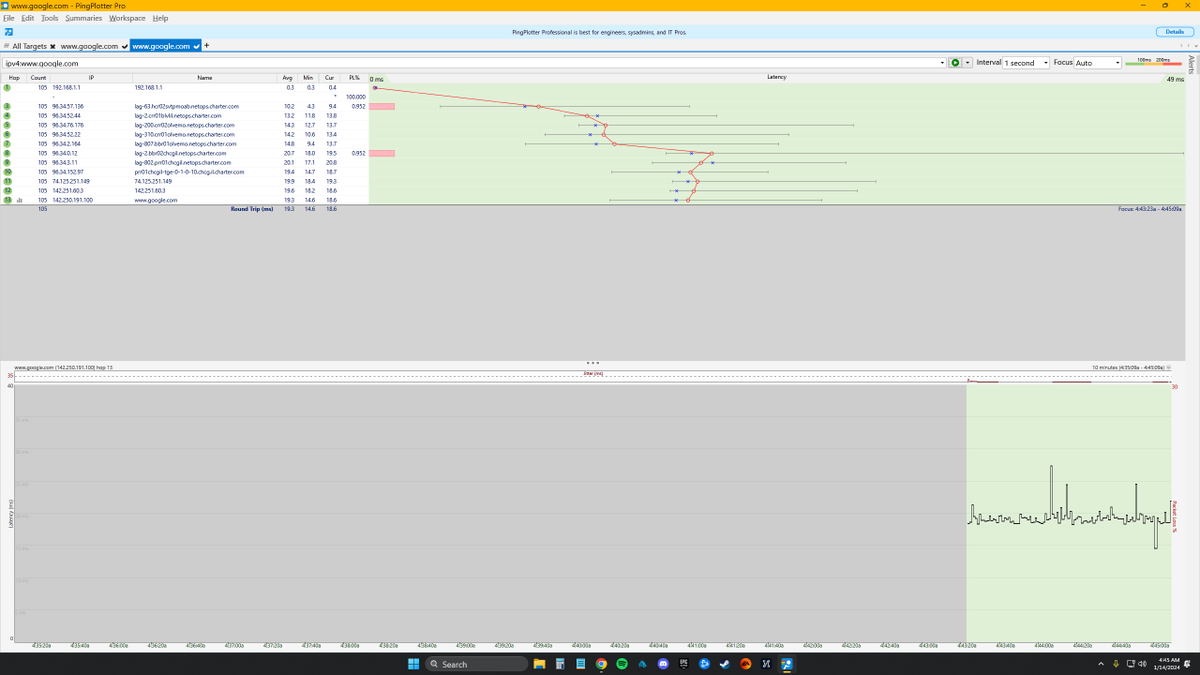Click the ipv4:www.google.com target field
This screenshot has height=675, width=1200.
click(473, 63)
